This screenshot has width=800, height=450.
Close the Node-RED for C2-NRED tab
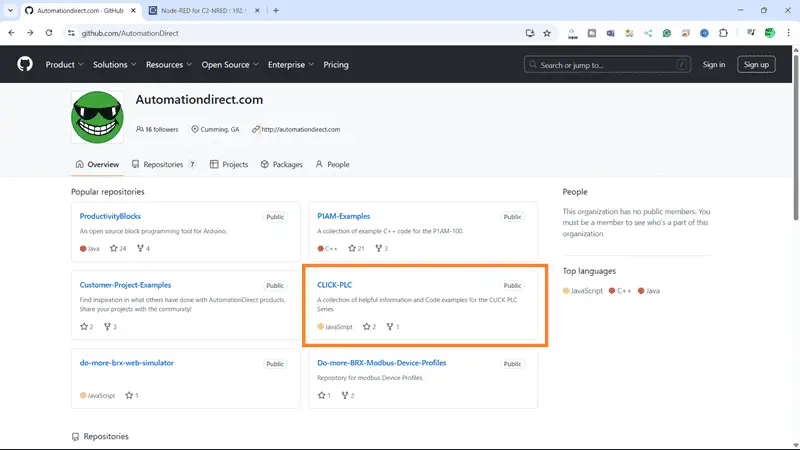pos(257,10)
